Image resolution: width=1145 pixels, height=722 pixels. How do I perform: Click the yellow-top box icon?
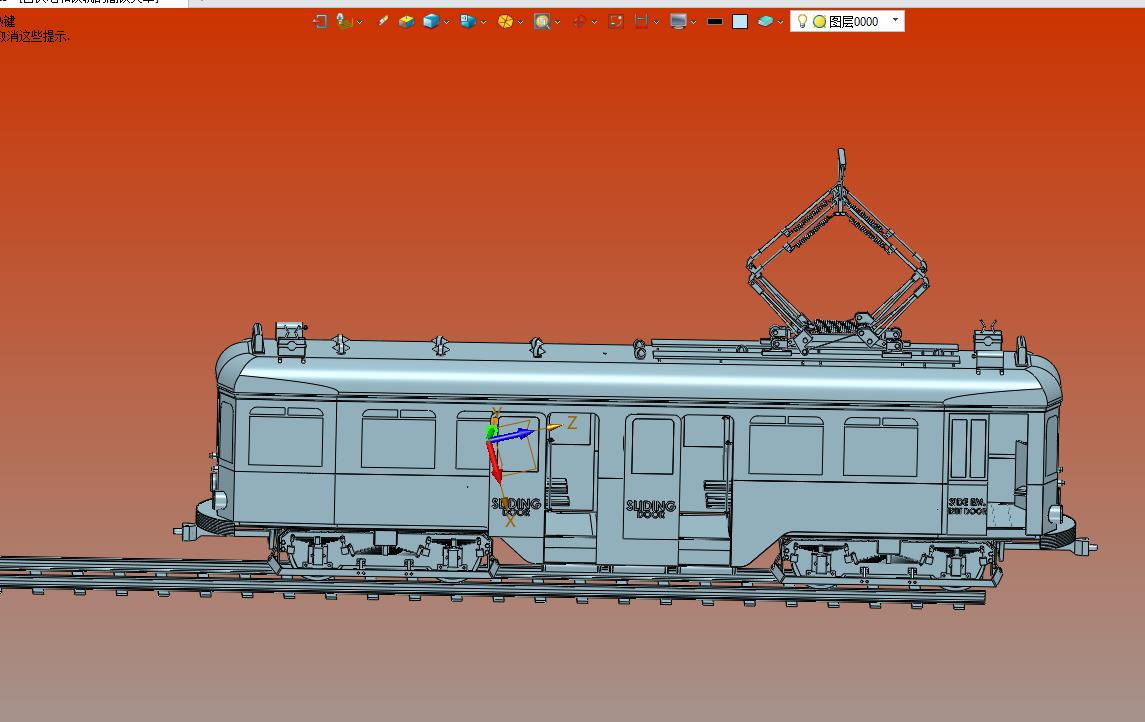tap(407, 21)
